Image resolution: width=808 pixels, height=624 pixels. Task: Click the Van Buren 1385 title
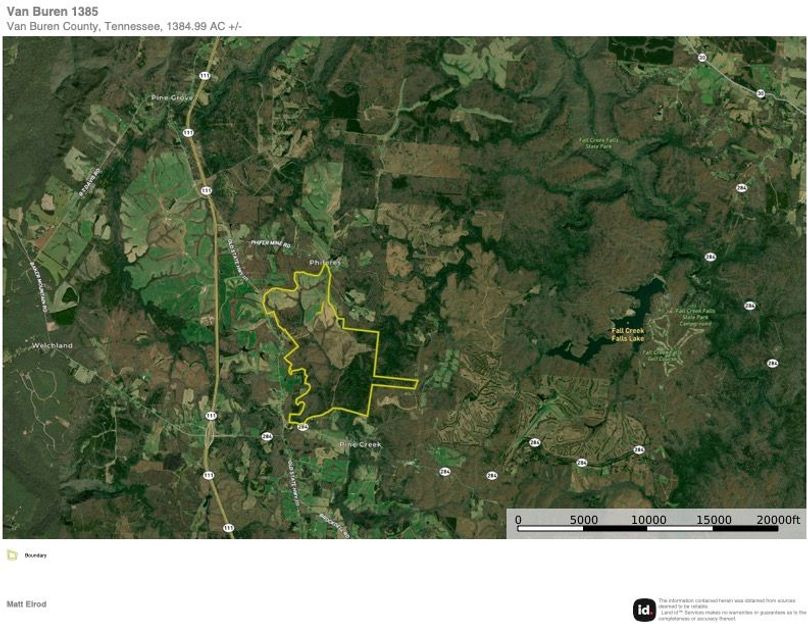pyautogui.click(x=52, y=11)
